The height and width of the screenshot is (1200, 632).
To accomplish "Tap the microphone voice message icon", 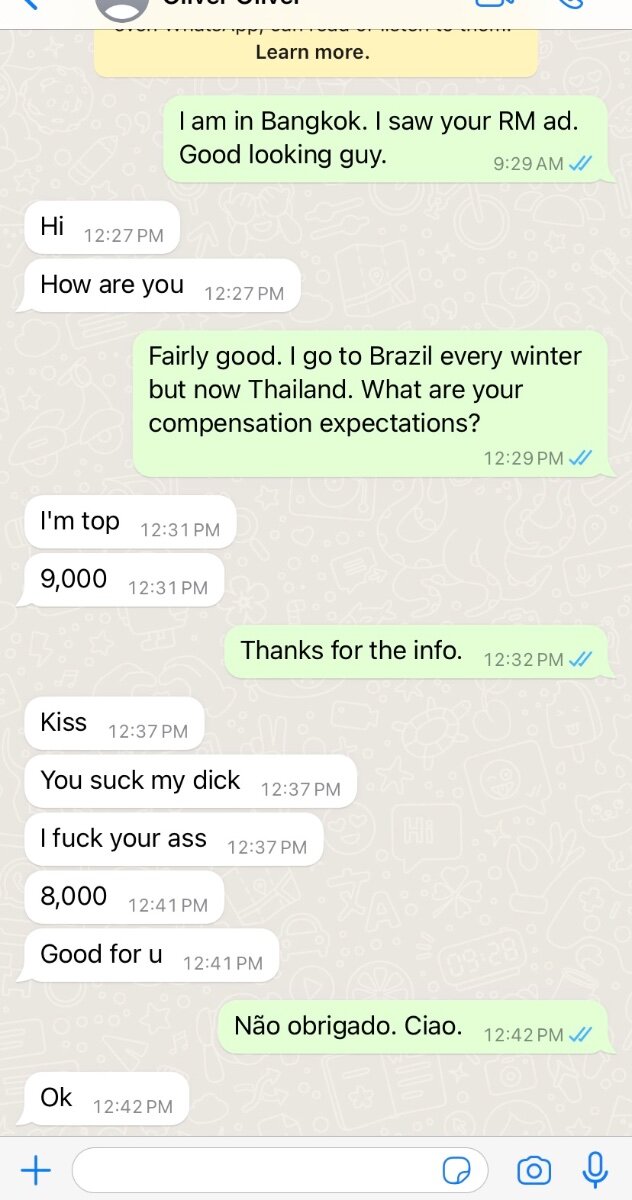I will pos(595,1169).
